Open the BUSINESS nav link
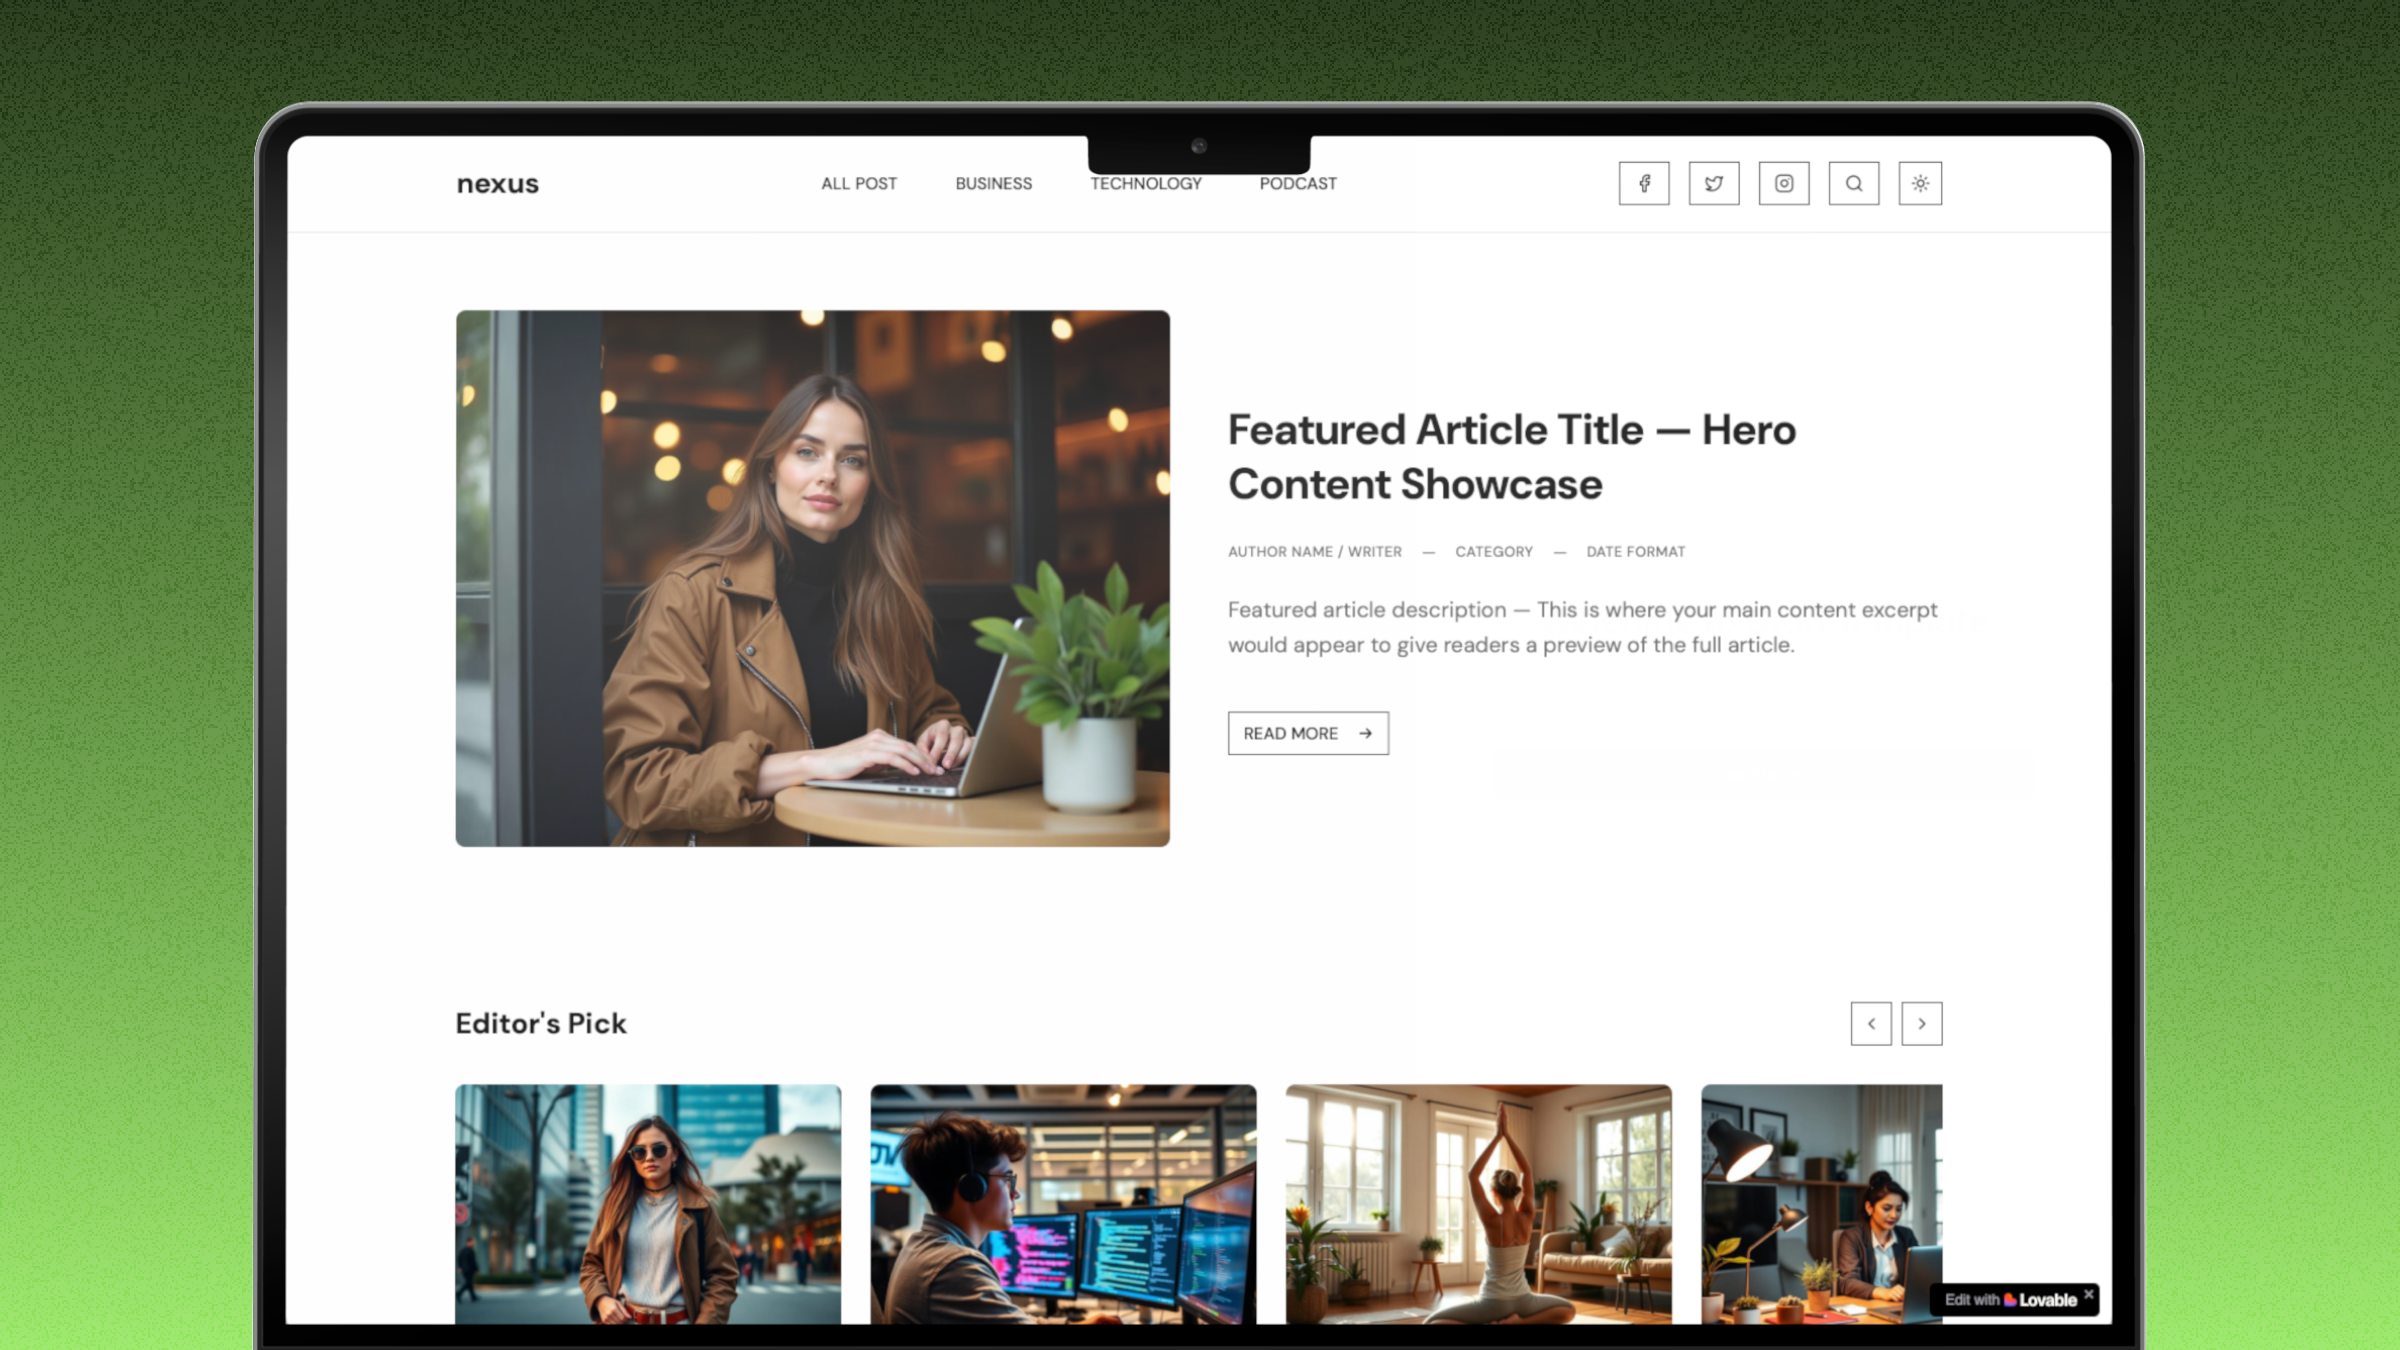 point(993,183)
